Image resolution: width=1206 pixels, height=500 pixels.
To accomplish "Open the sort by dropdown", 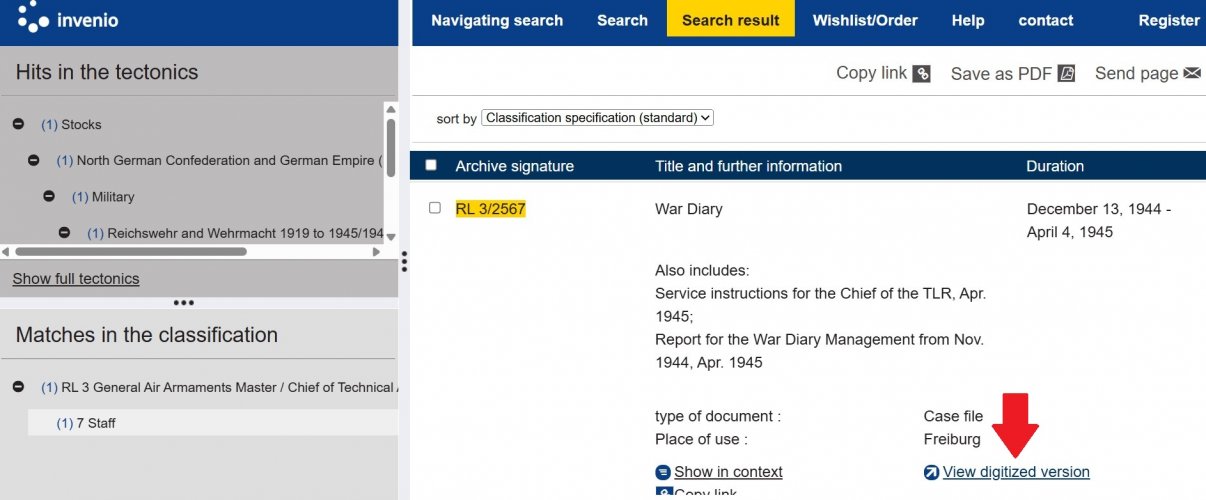I will tap(597, 118).
